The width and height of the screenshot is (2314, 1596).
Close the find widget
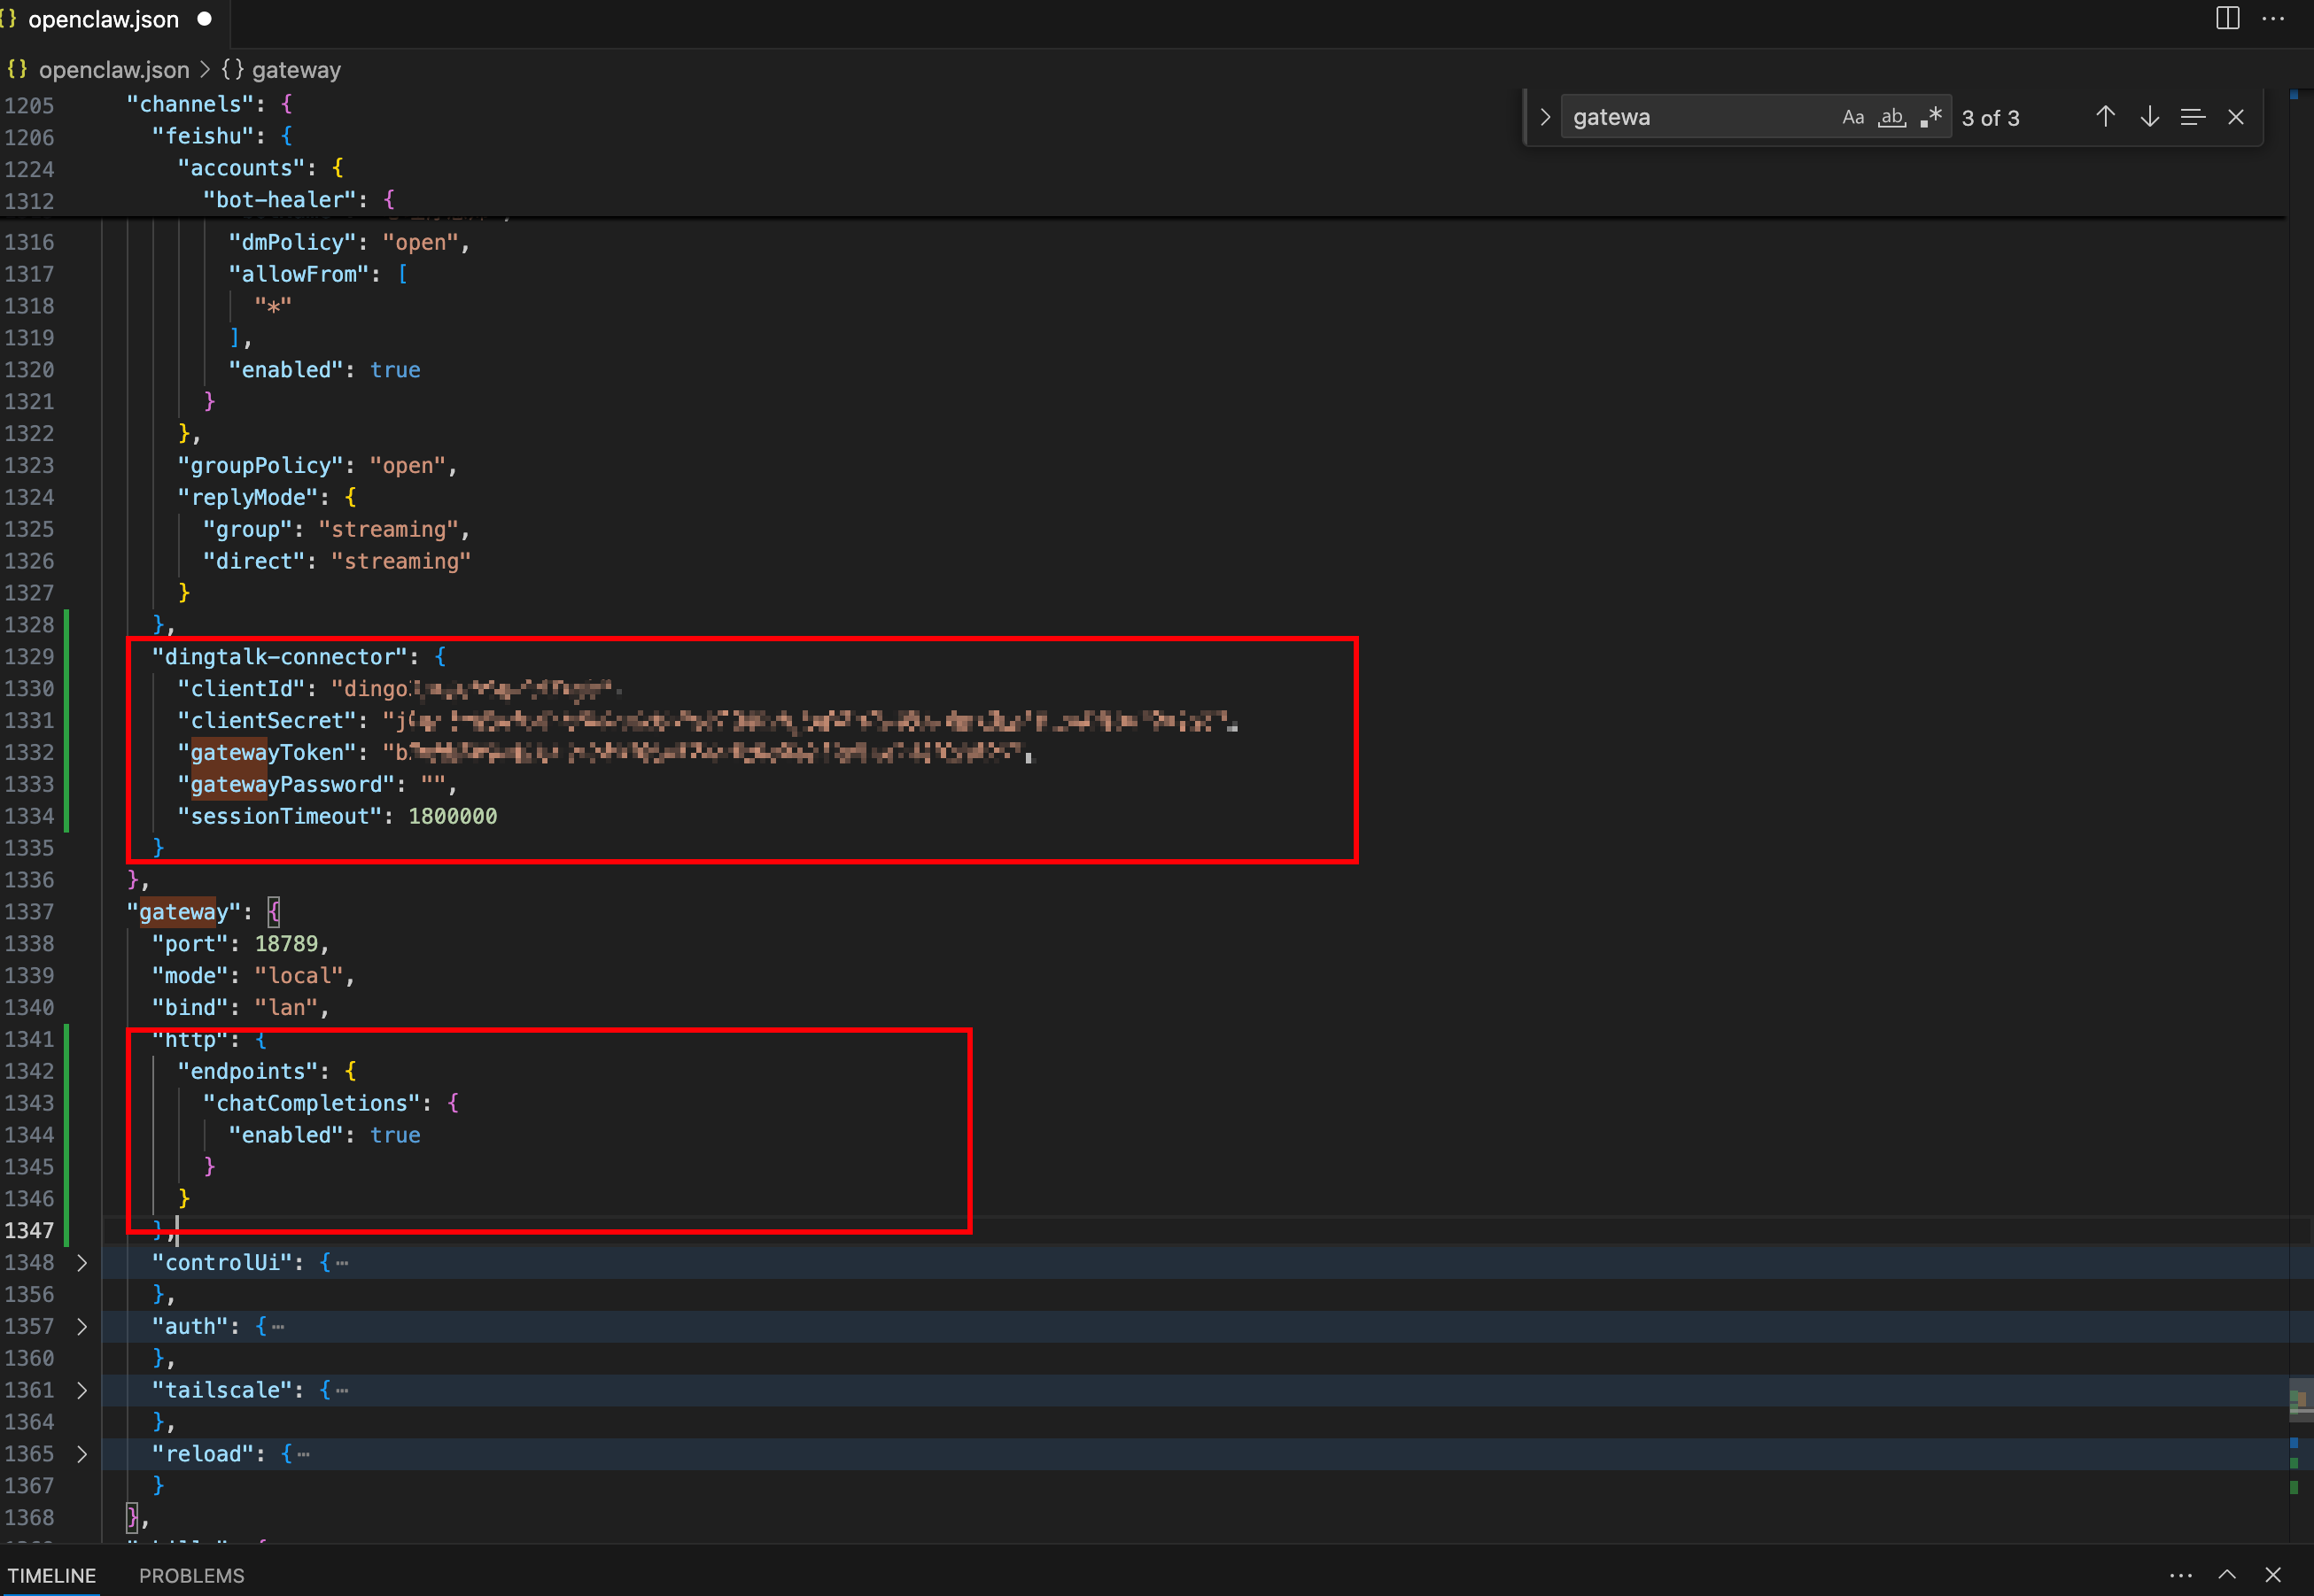pyautogui.click(x=2236, y=117)
